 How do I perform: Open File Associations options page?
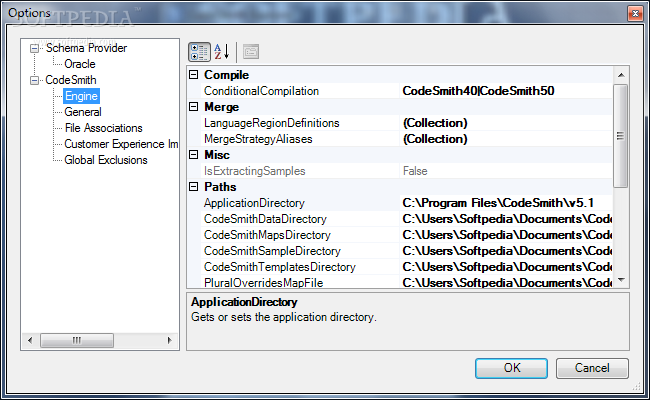103,128
